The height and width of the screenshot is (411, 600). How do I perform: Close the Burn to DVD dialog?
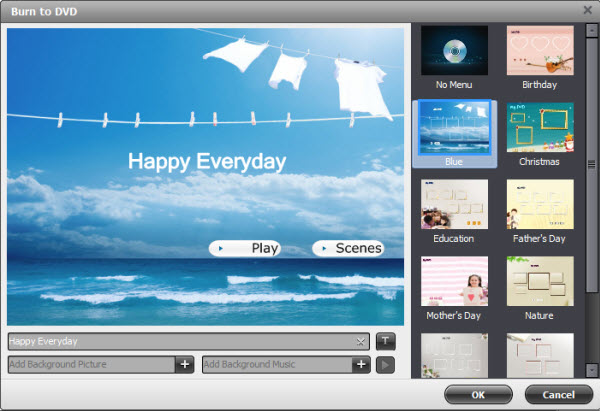(587, 10)
